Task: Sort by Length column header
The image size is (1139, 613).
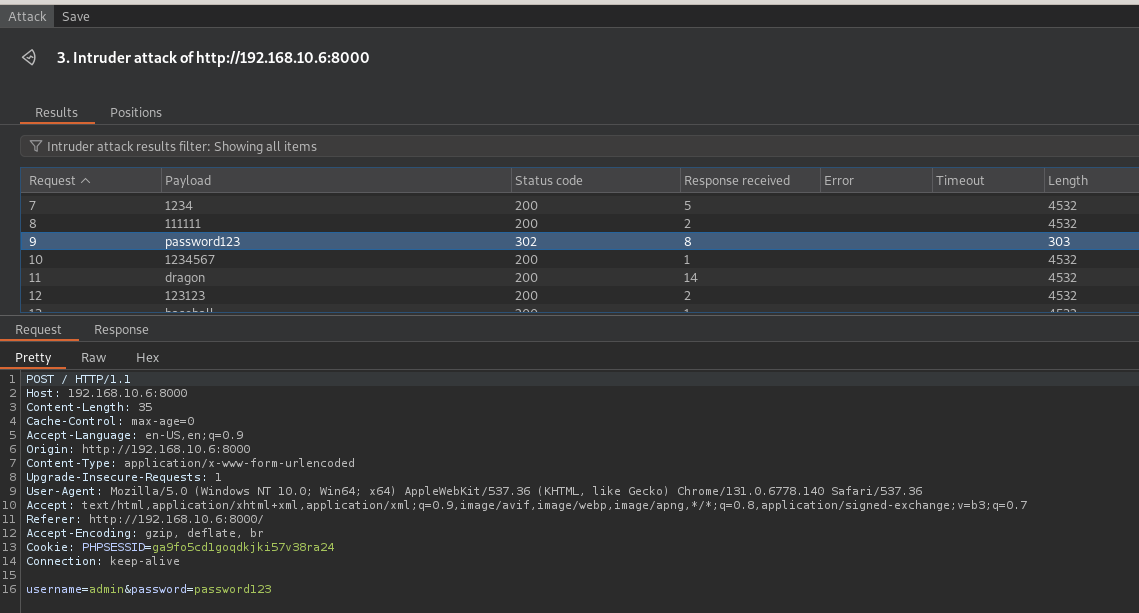Action: pyautogui.click(x=1091, y=180)
